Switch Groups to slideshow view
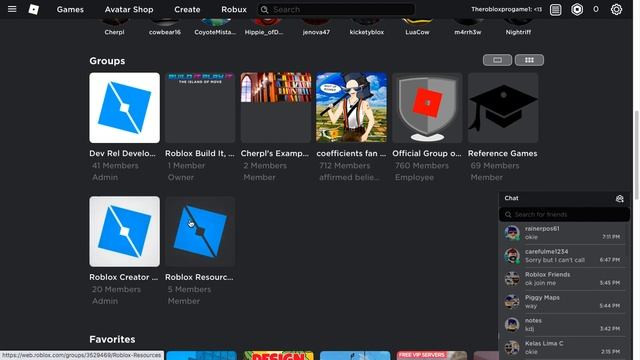This screenshot has width=640, height=360. pyautogui.click(x=497, y=60)
